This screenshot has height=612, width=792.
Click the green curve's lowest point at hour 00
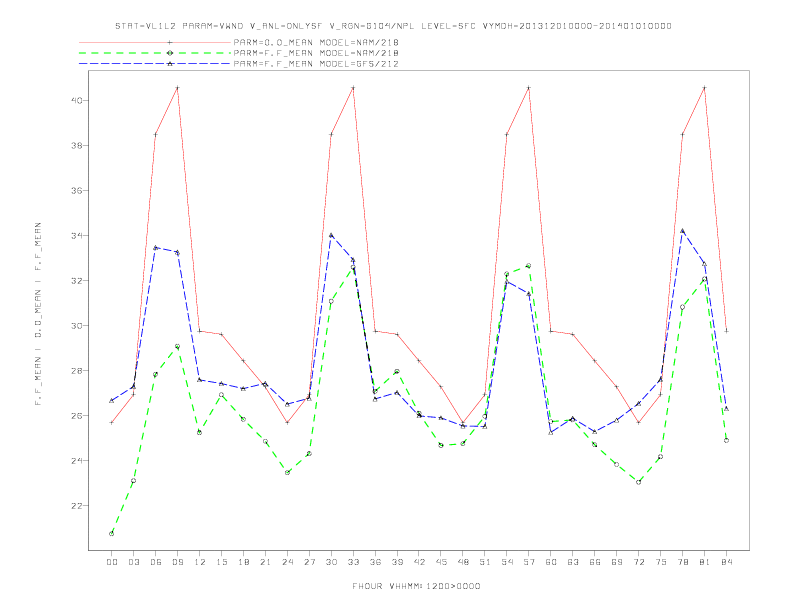point(112,534)
